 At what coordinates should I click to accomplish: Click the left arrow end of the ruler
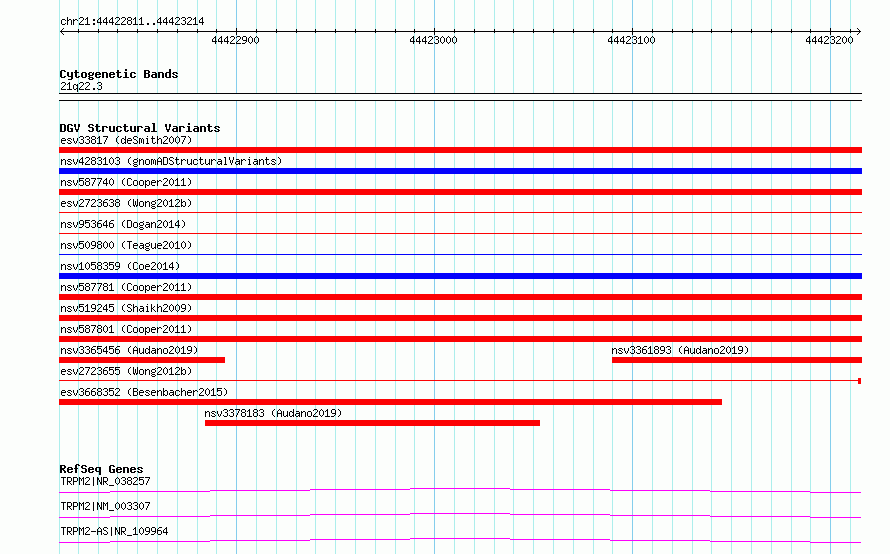(62, 31)
